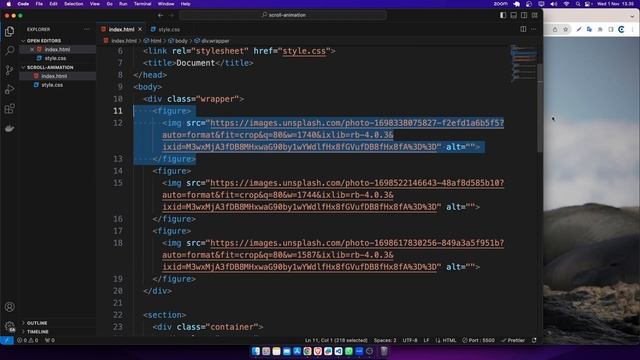Click Ln 11, Col 1 go-to-line indicator
The height and width of the screenshot is (360, 640).
coord(336,340)
